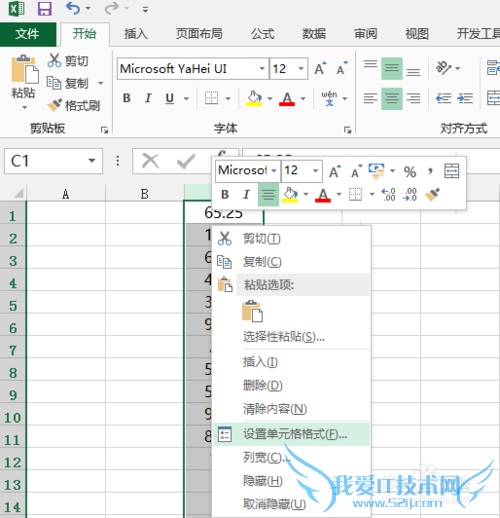
Task: Click merge and center in mini toolbar
Action: click(x=452, y=171)
